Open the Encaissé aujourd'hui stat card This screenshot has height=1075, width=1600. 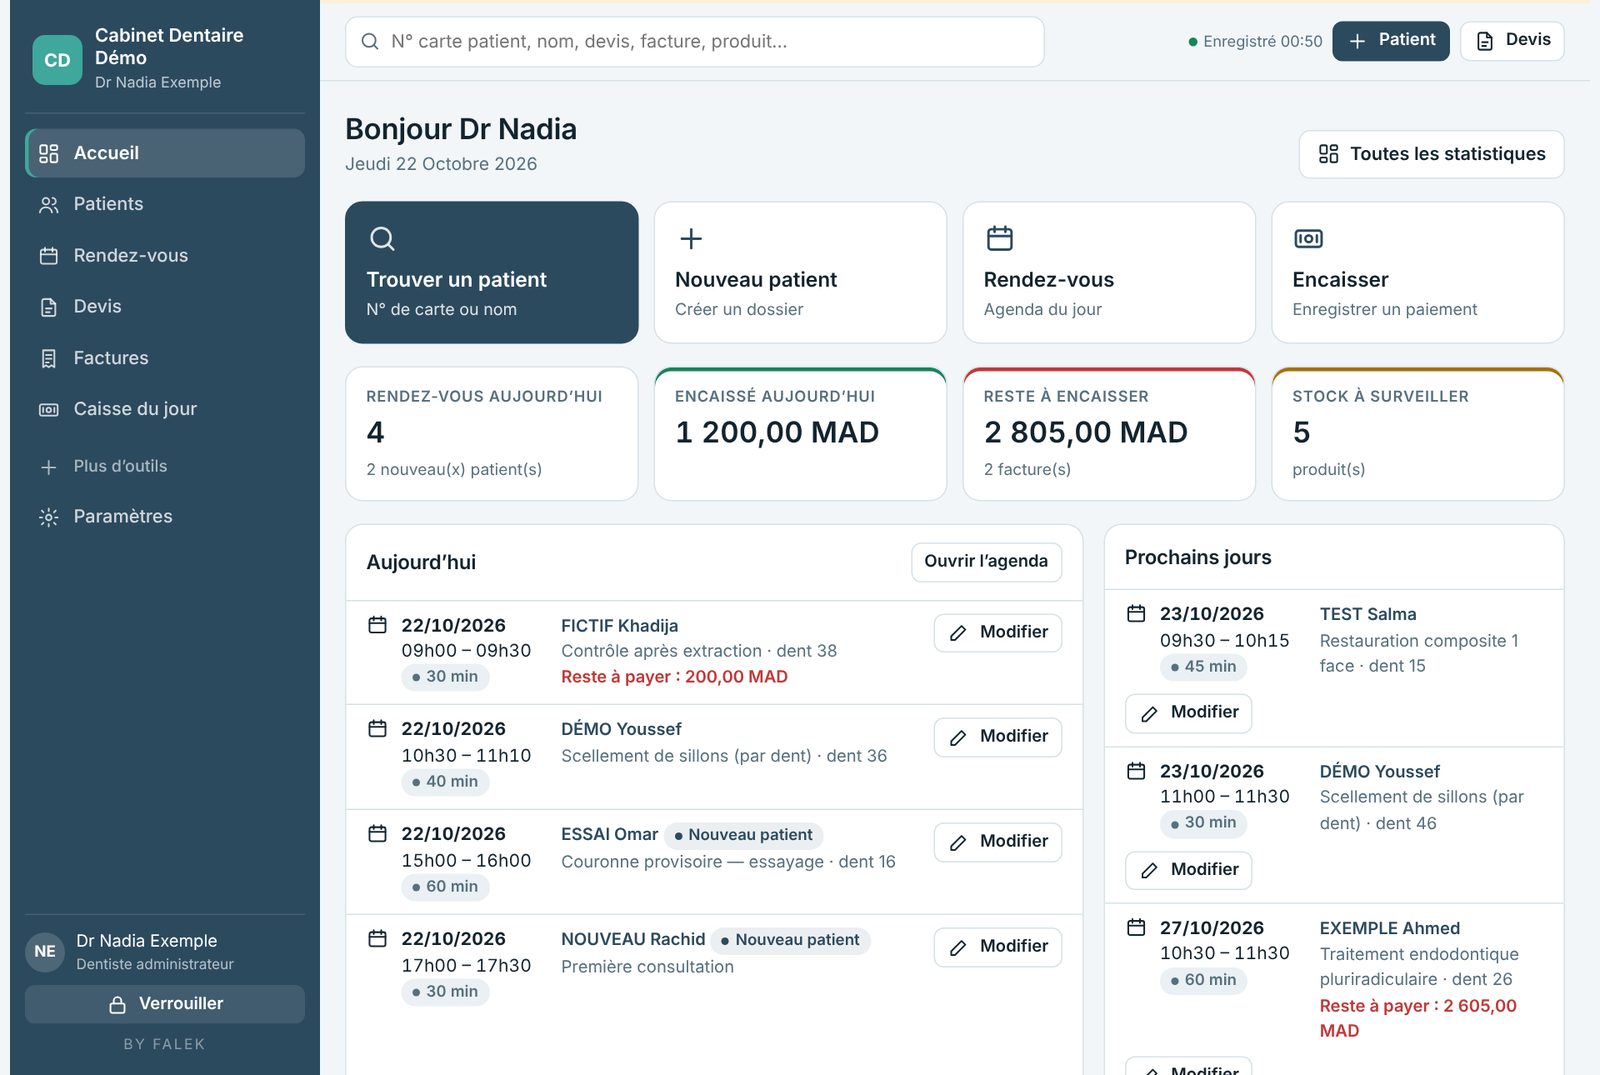pyautogui.click(x=800, y=434)
